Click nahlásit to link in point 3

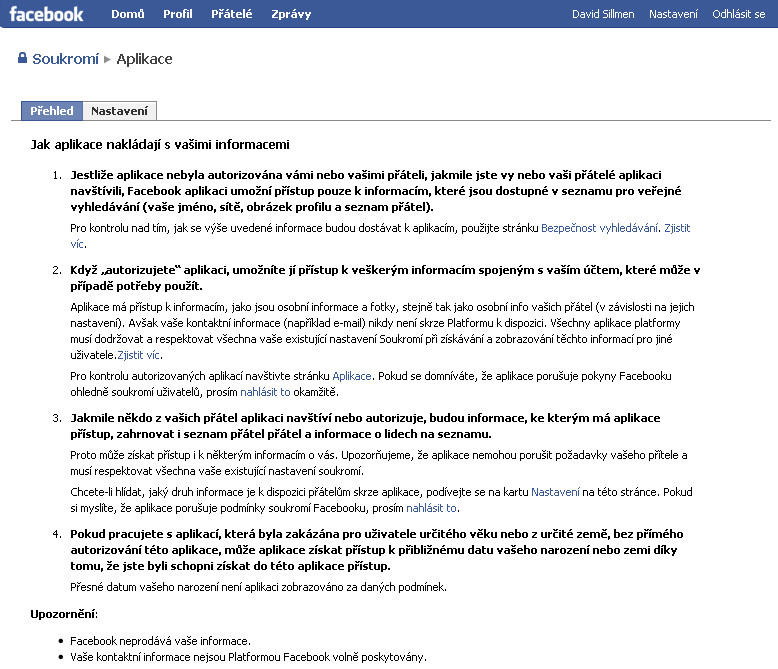(x=431, y=508)
